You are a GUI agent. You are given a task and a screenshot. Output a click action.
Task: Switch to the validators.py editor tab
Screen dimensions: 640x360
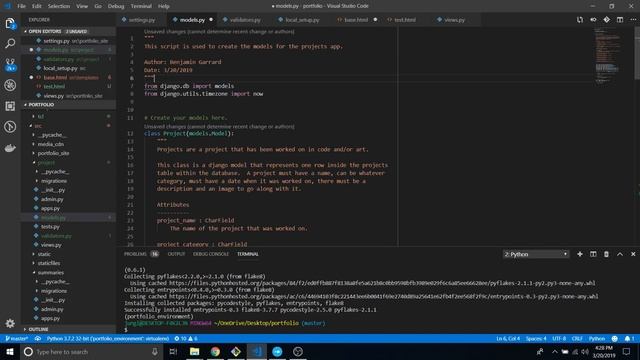[244, 20]
